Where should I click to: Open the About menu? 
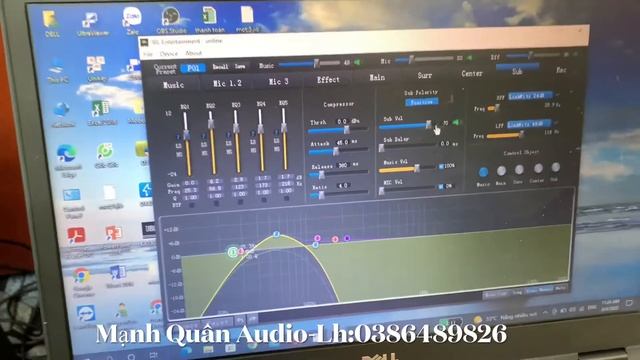[x=193, y=53]
